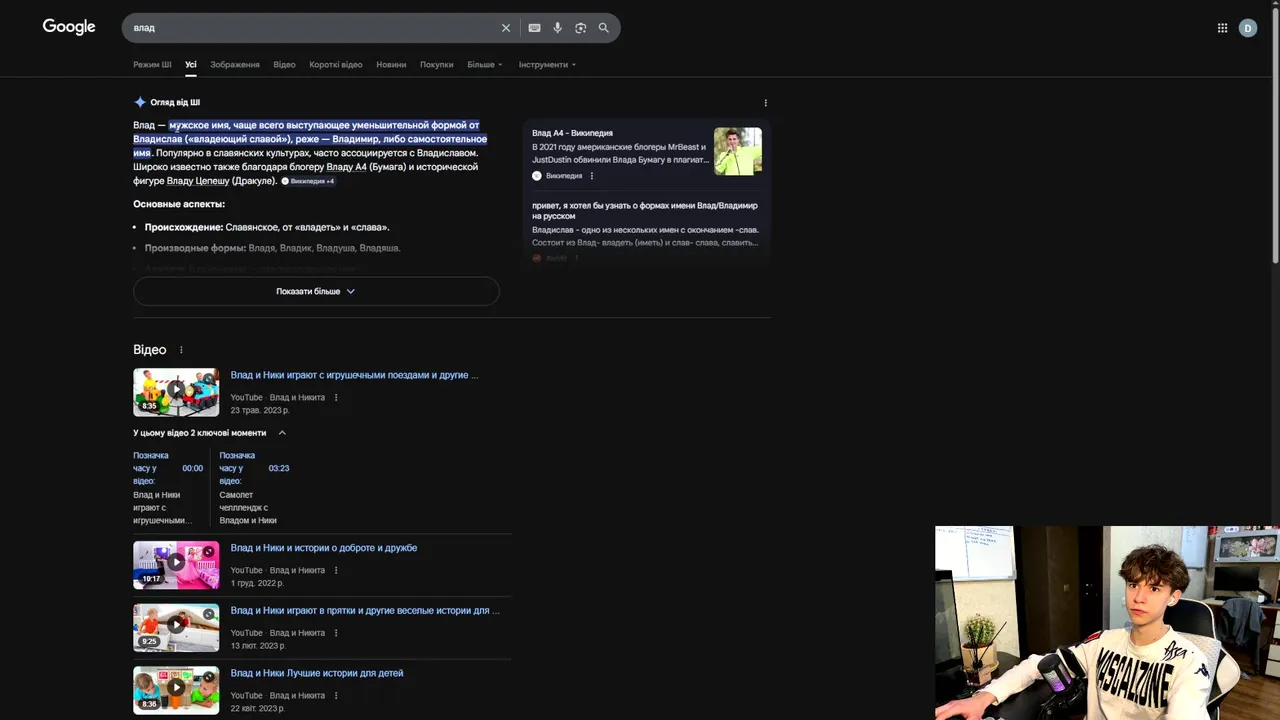Image resolution: width=1280 pixels, height=720 pixels.
Task: Open the Википедия +4 sources chip
Action: 308,181
